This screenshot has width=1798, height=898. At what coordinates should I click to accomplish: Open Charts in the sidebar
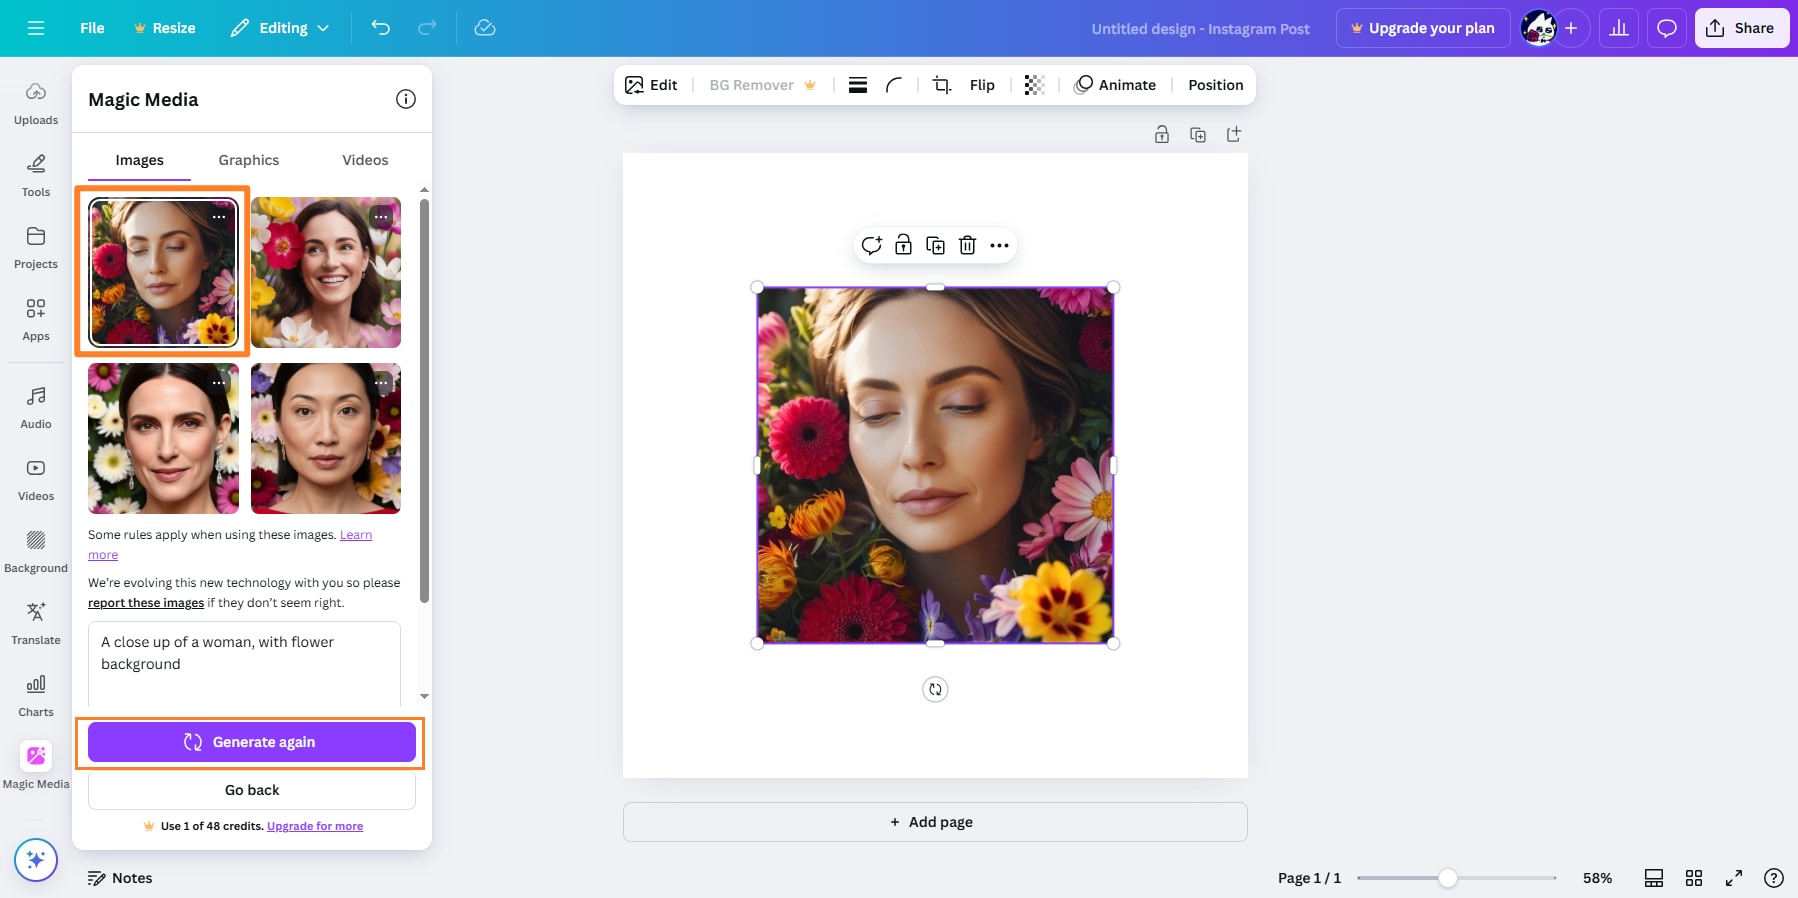click(36, 695)
